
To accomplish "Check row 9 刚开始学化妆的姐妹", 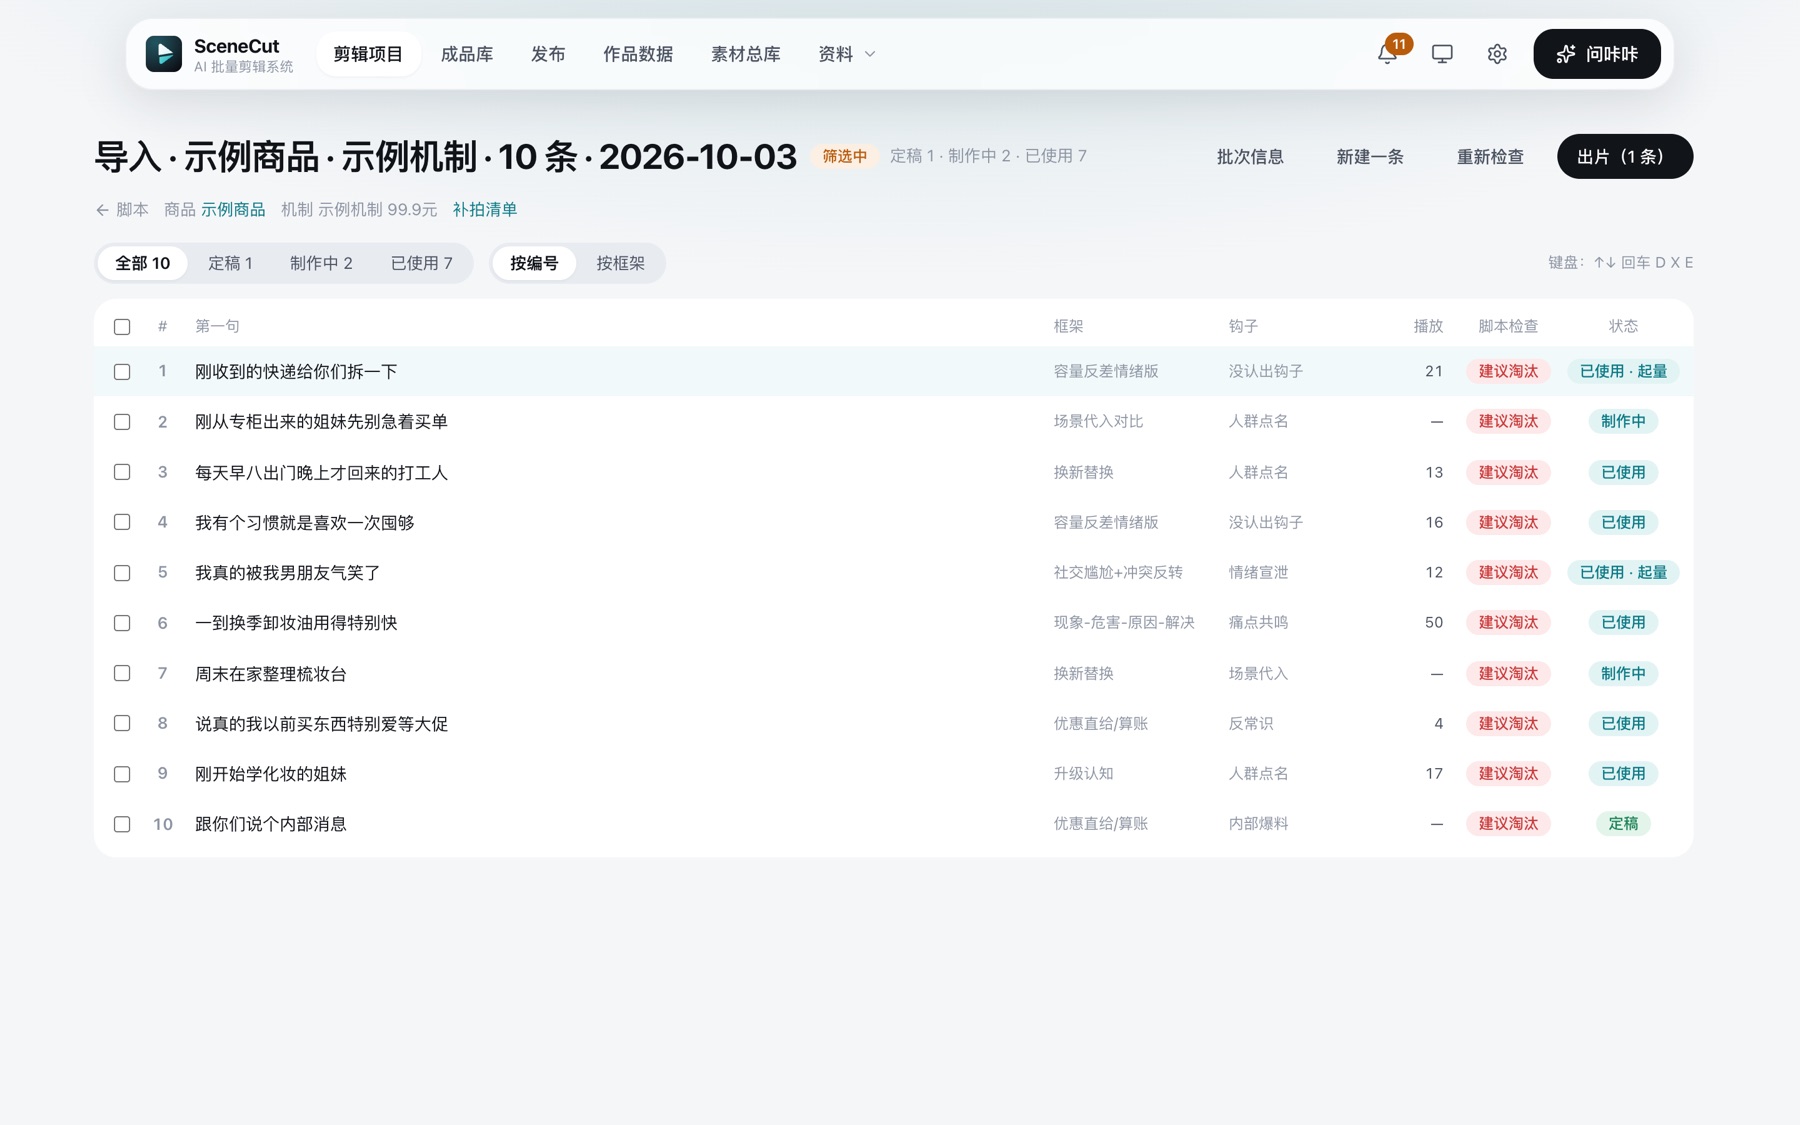I will (x=122, y=774).
